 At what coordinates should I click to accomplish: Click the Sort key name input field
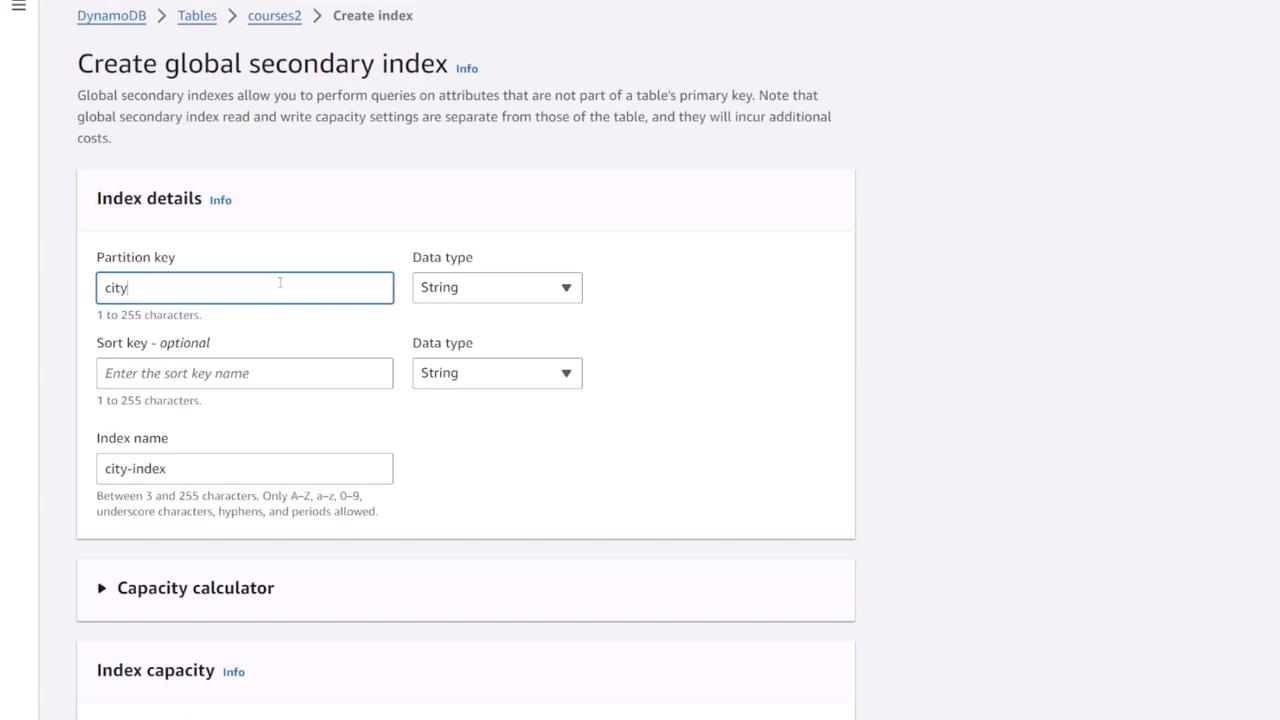(x=244, y=373)
